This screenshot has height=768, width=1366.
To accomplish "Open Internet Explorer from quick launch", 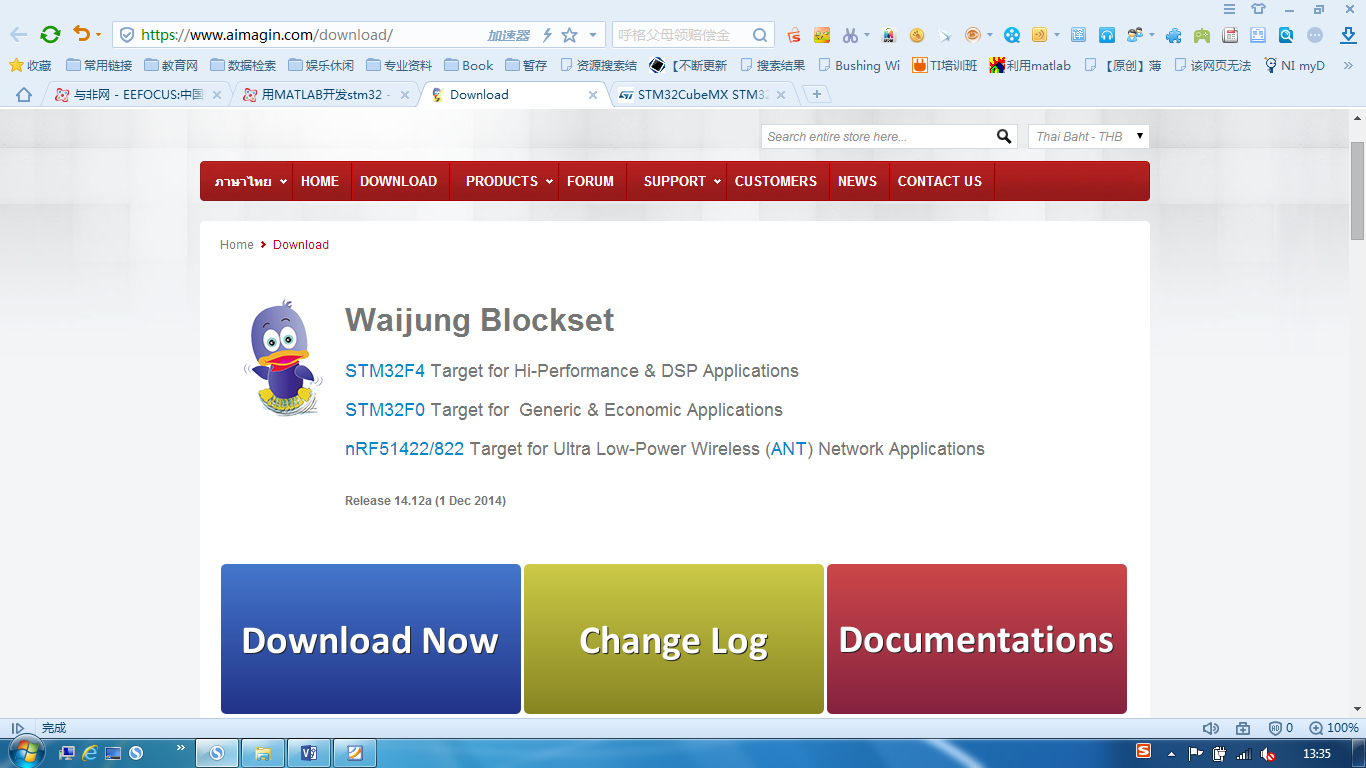I will coord(90,753).
